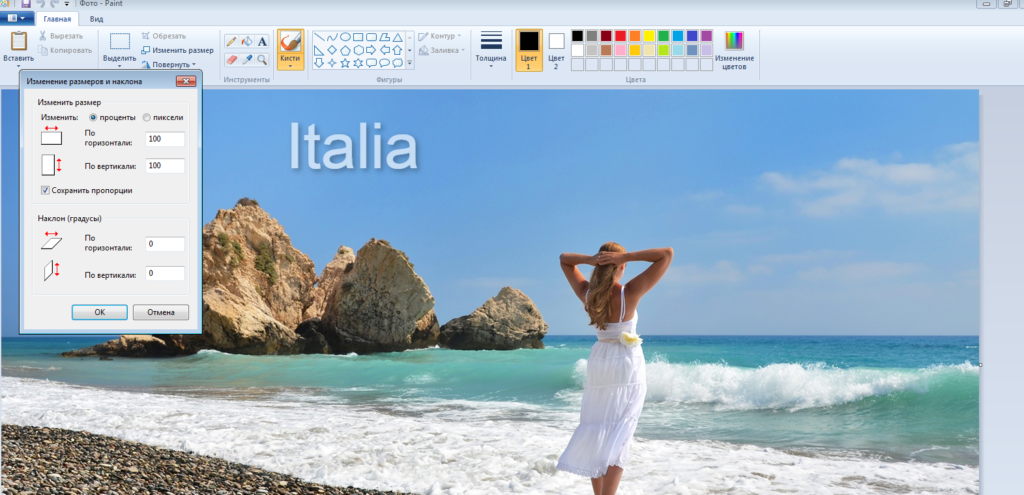Viewport: 1024px width, 495px height.
Task: Select the "пиксели" radio button
Action: 147,117
